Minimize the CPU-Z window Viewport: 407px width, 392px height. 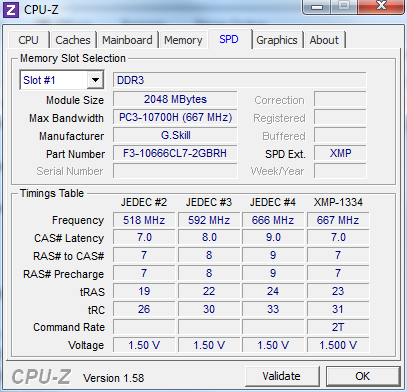(316, 7)
